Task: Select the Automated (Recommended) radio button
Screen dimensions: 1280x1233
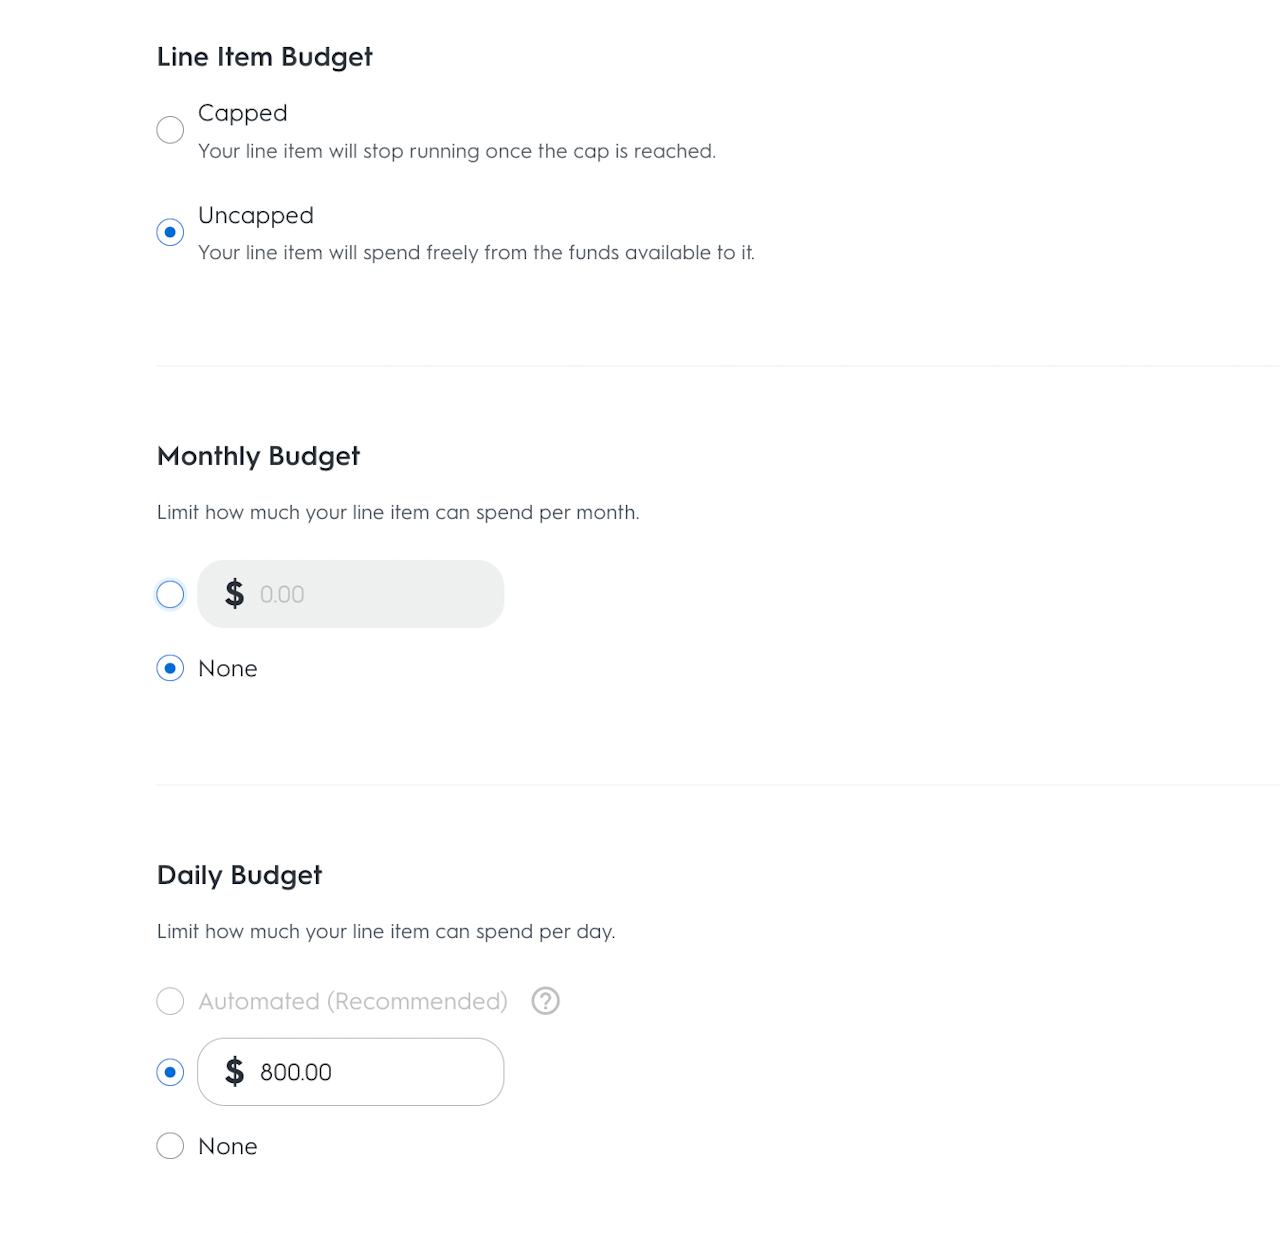Action: [x=170, y=1001]
